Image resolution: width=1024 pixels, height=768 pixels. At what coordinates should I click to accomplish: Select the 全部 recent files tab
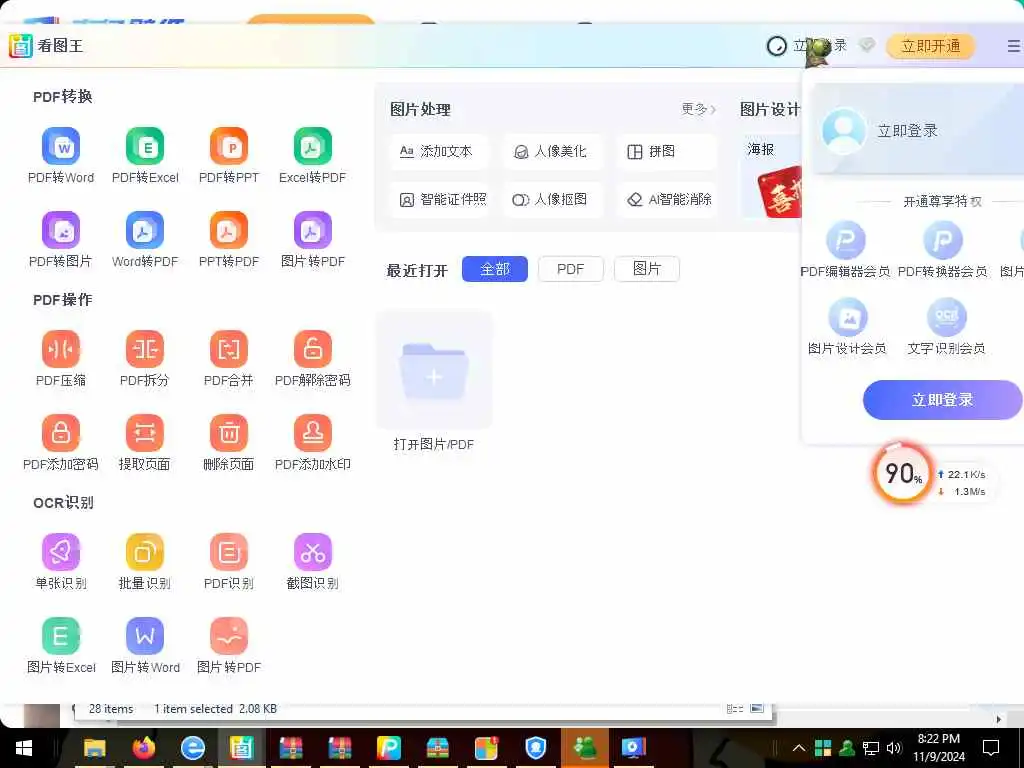click(x=494, y=269)
